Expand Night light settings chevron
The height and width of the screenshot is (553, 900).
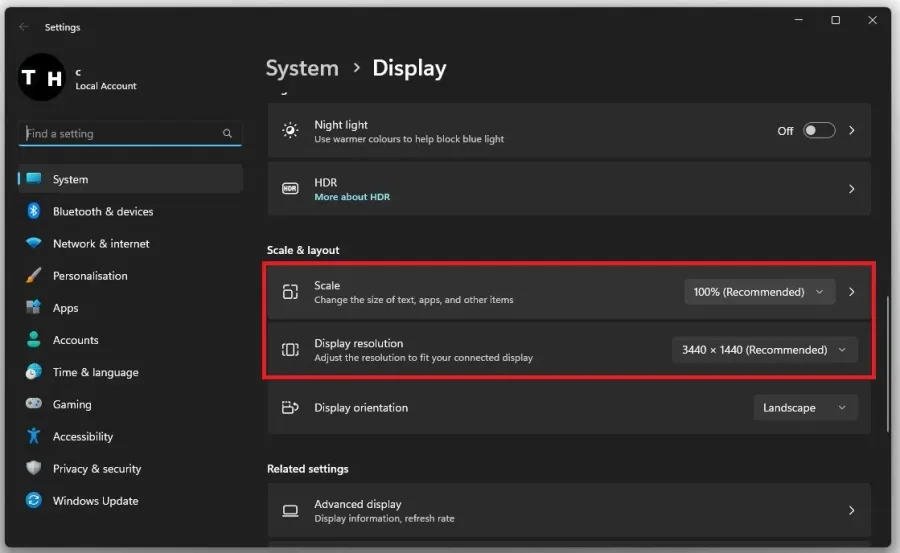click(x=852, y=130)
